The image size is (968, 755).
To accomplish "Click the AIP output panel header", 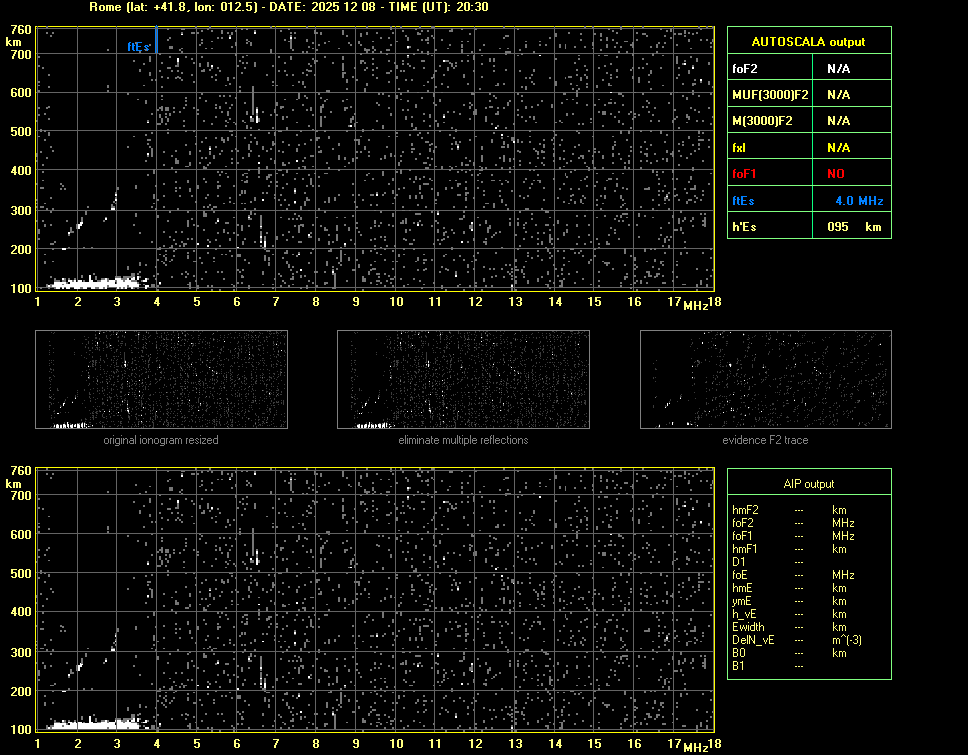I will (x=808, y=484).
